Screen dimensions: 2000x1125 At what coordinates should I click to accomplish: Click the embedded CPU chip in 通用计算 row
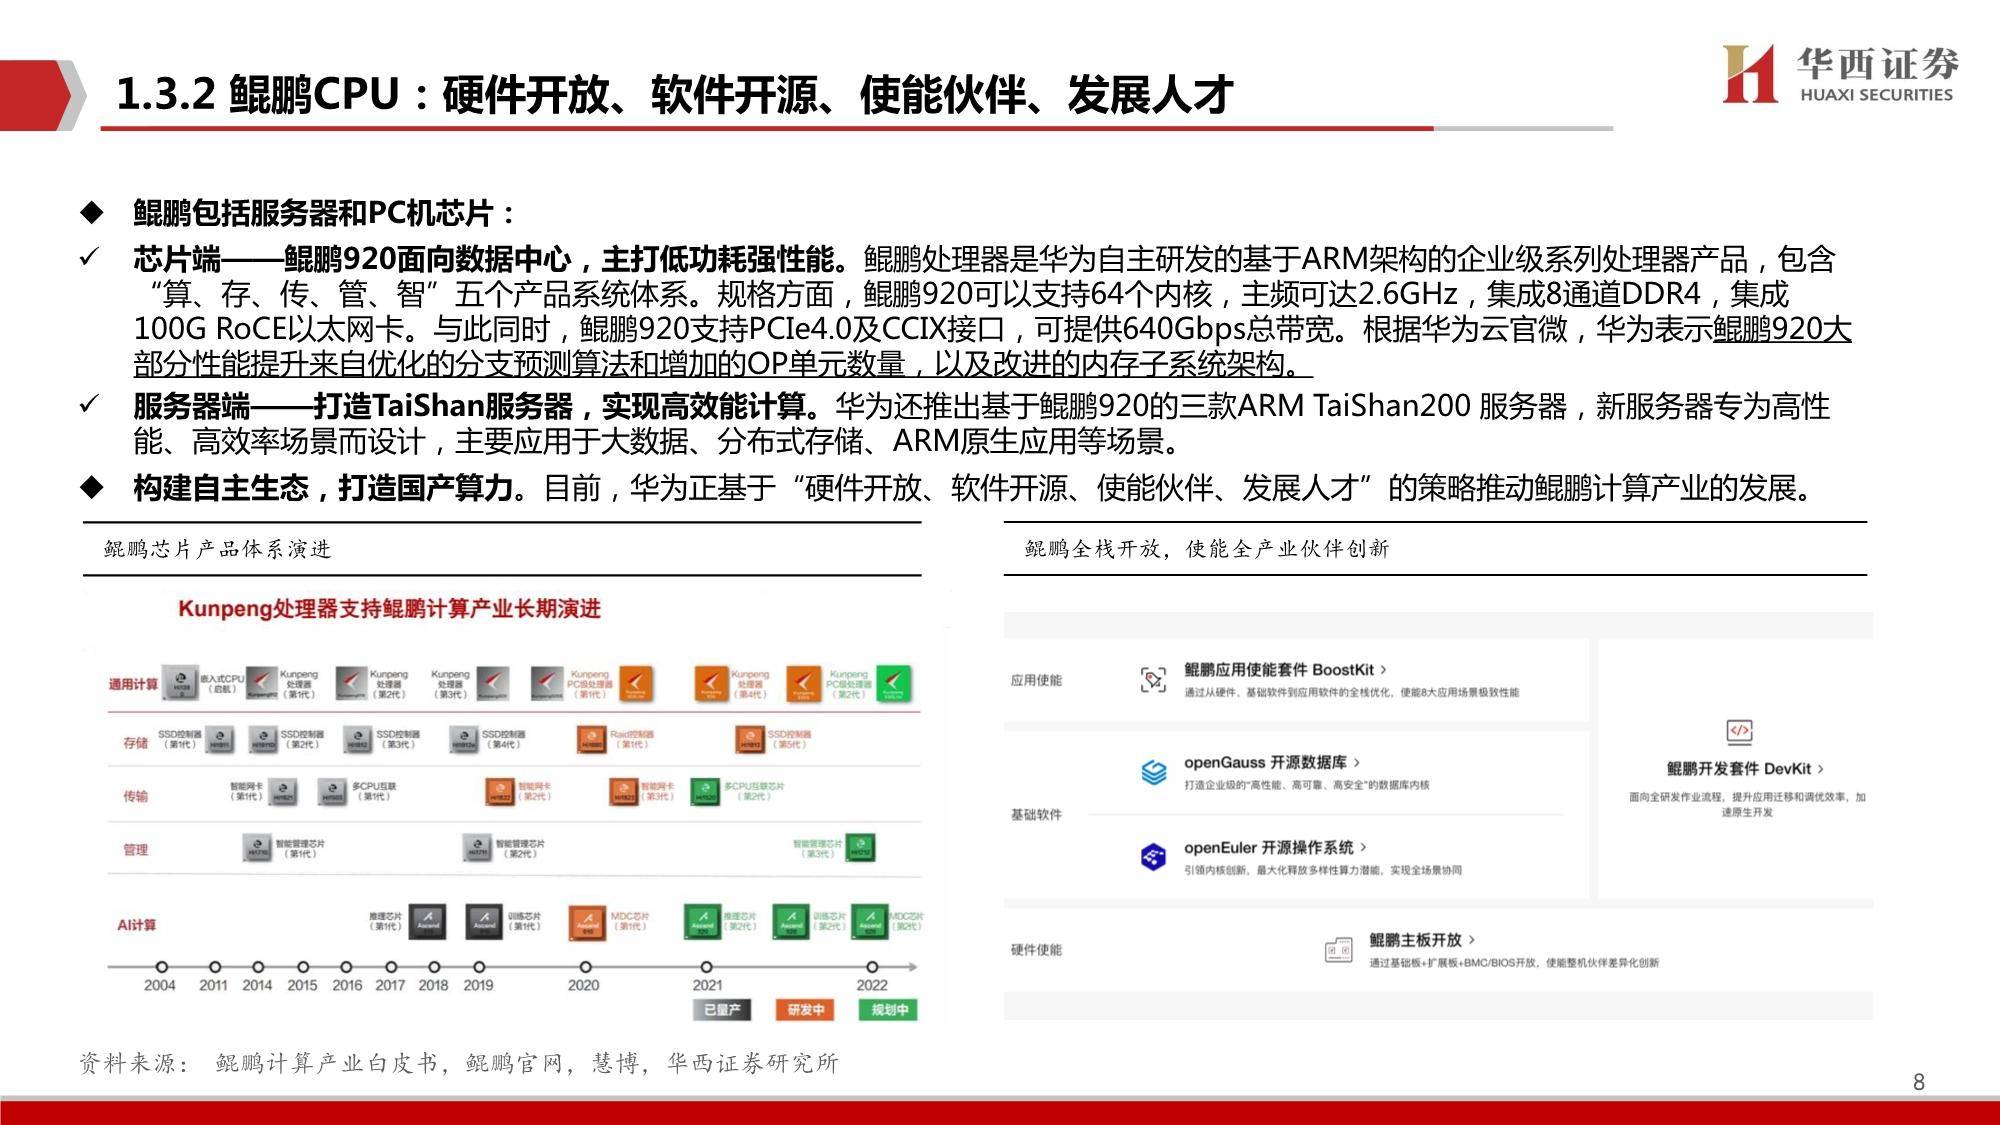(181, 683)
